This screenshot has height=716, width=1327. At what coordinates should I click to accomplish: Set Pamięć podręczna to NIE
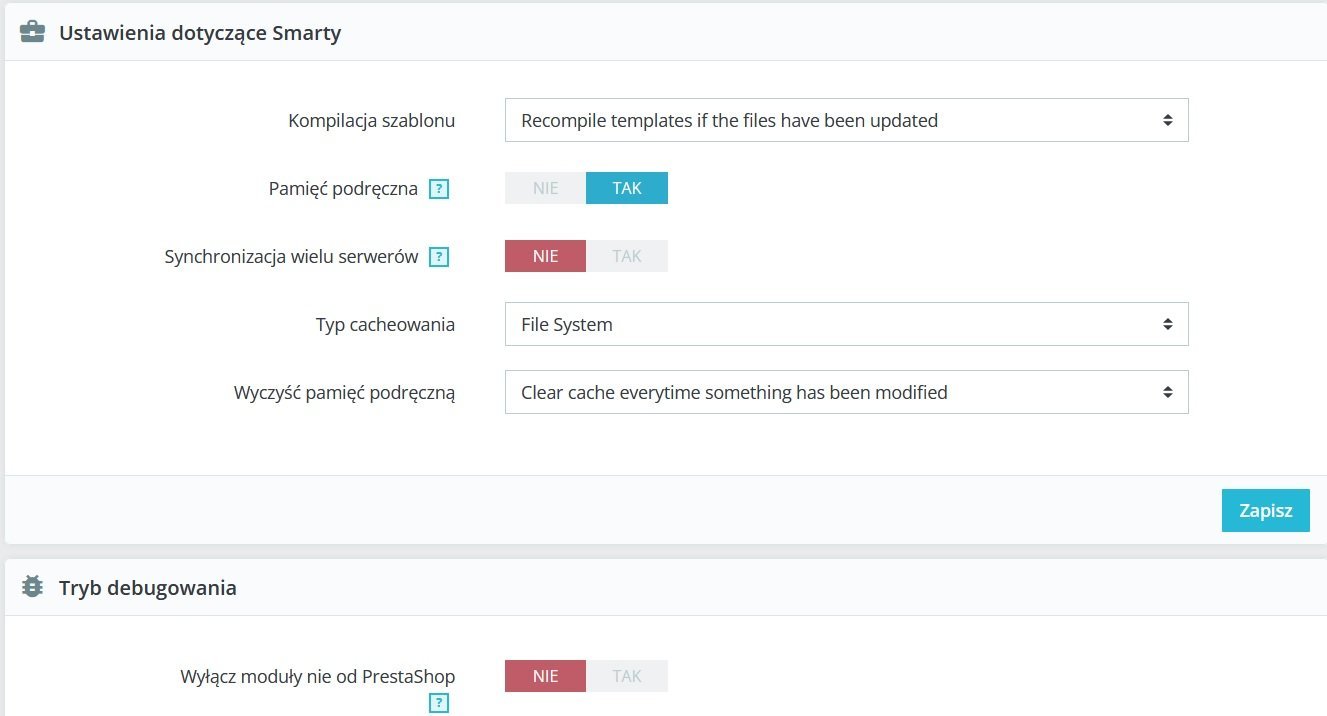tap(545, 188)
